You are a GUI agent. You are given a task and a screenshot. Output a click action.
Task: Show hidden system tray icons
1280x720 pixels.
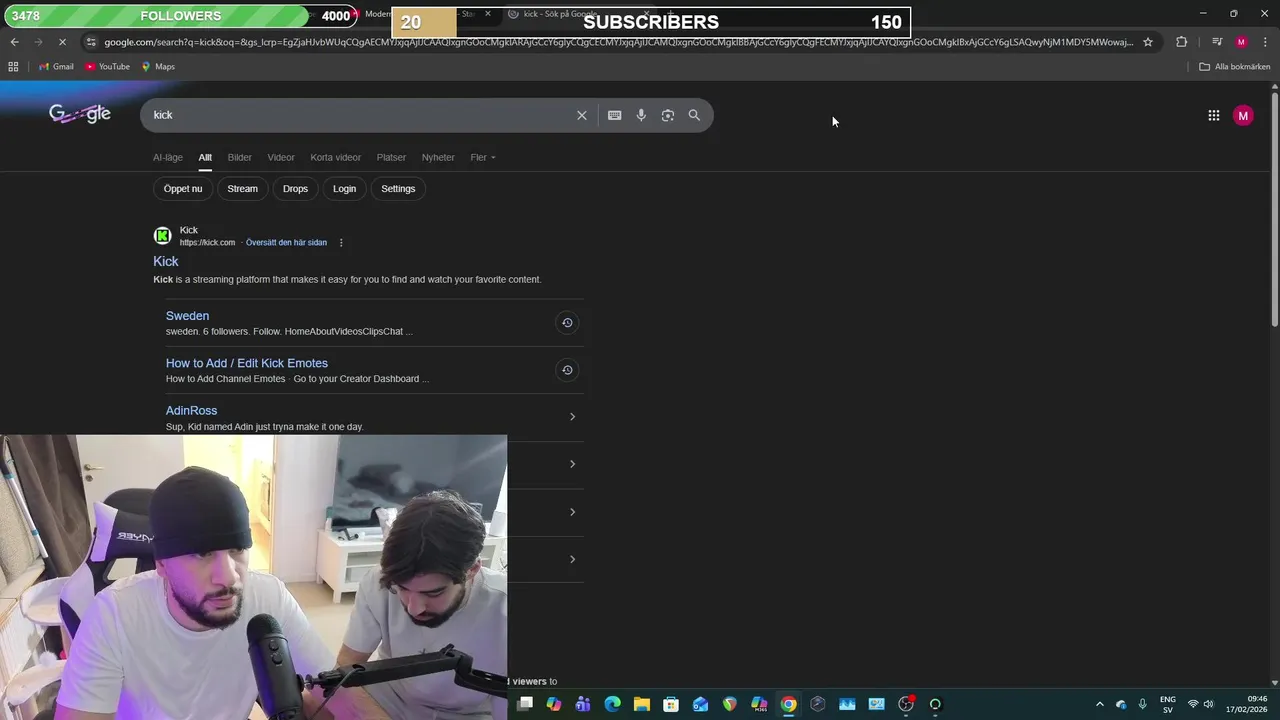click(x=1100, y=704)
